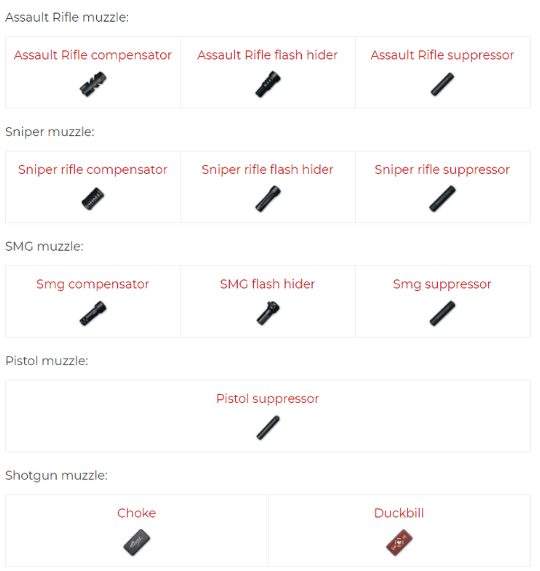Click the Assault Rifle compensator icon
The width and height of the screenshot is (540, 571).
pos(93,84)
